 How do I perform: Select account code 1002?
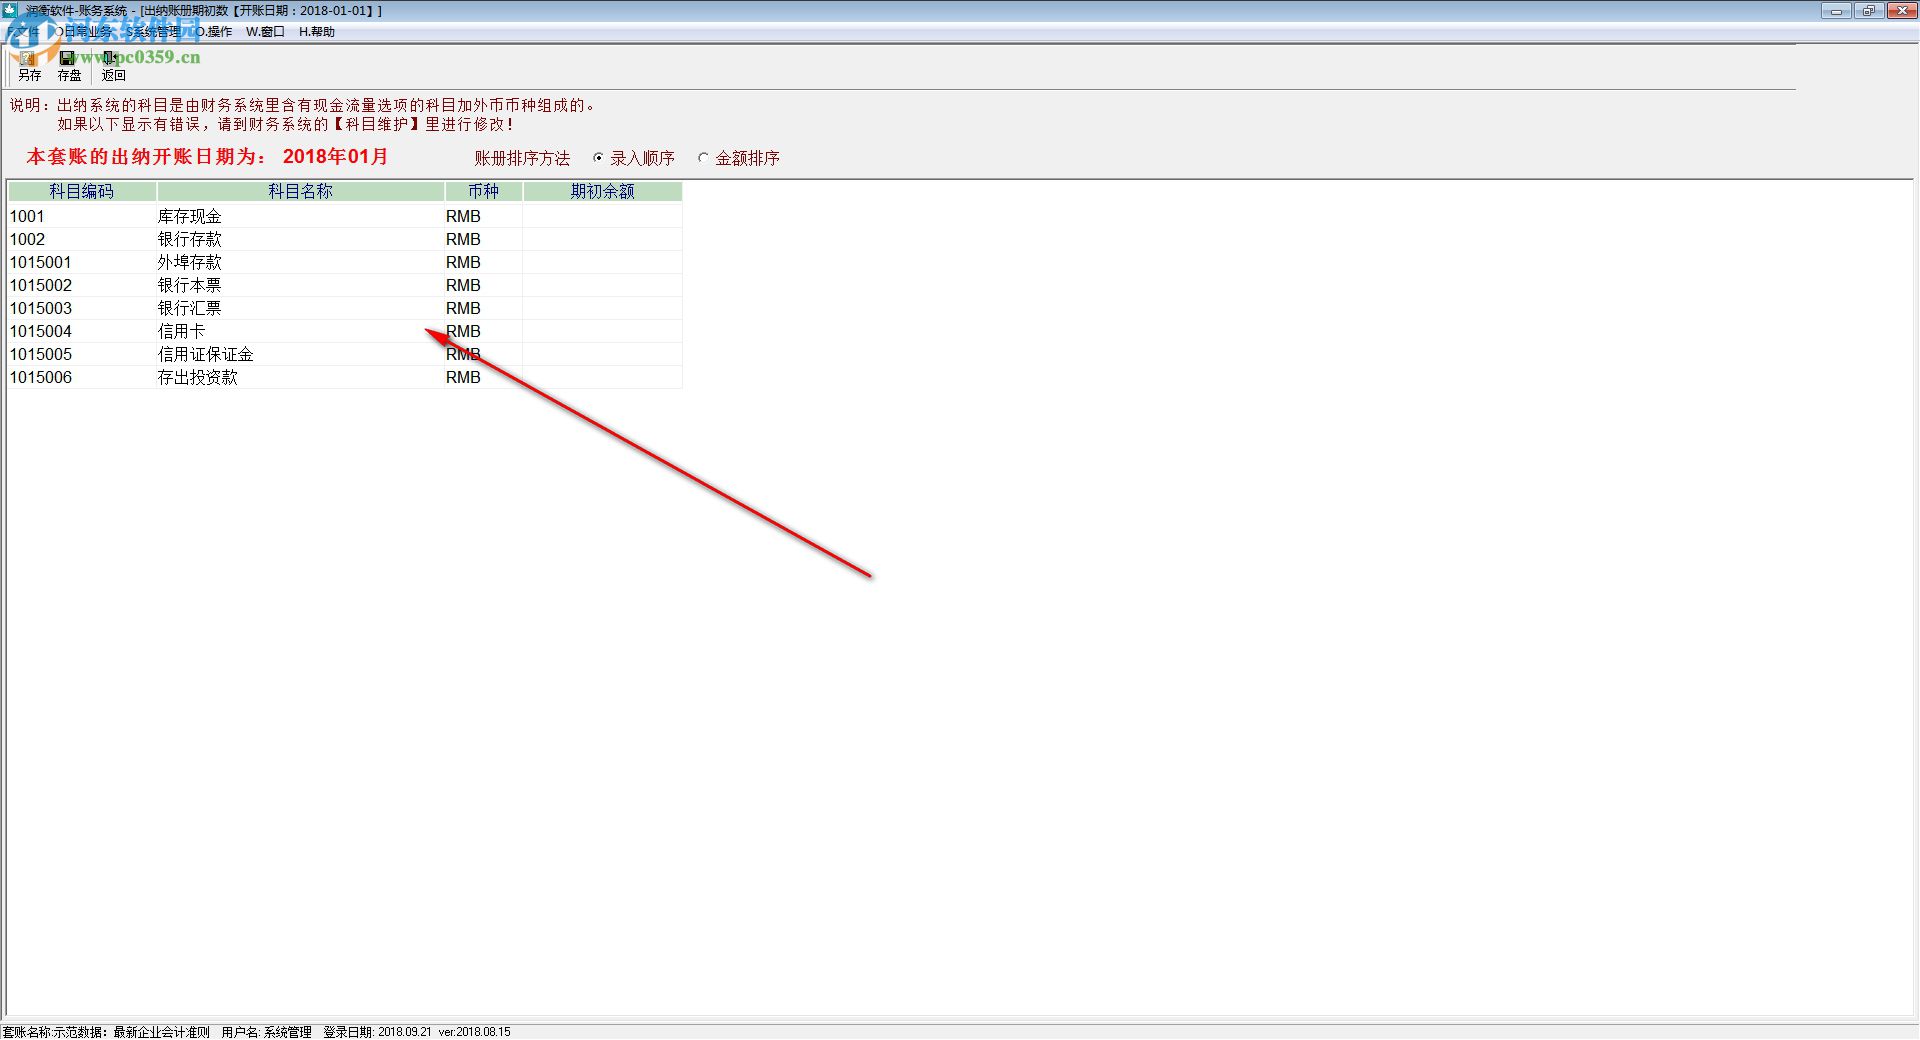click(x=27, y=239)
